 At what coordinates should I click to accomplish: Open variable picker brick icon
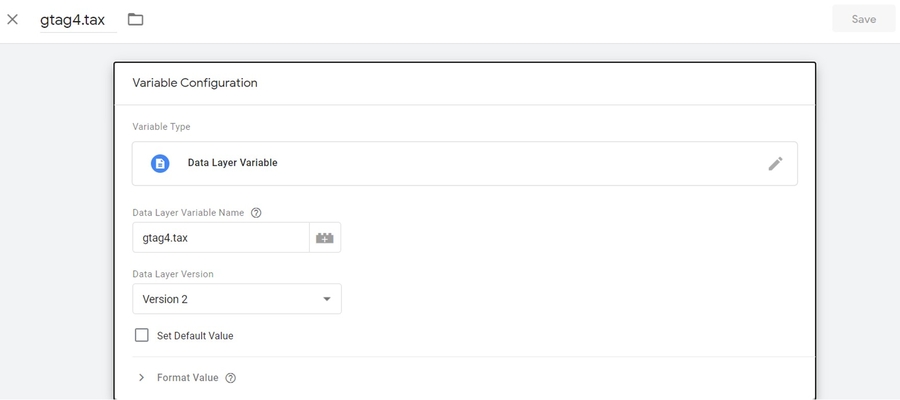click(325, 238)
